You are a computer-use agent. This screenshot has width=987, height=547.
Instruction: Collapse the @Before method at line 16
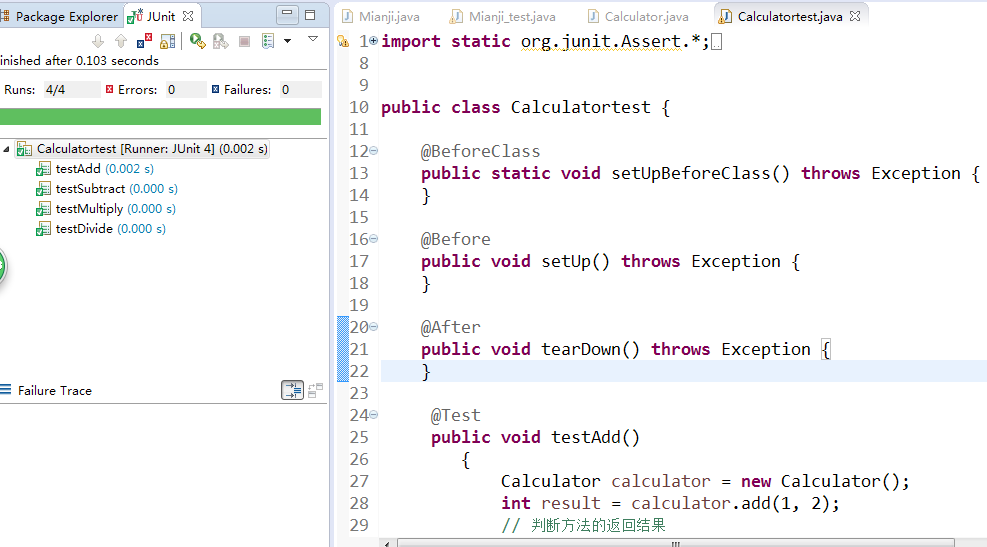click(373, 239)
